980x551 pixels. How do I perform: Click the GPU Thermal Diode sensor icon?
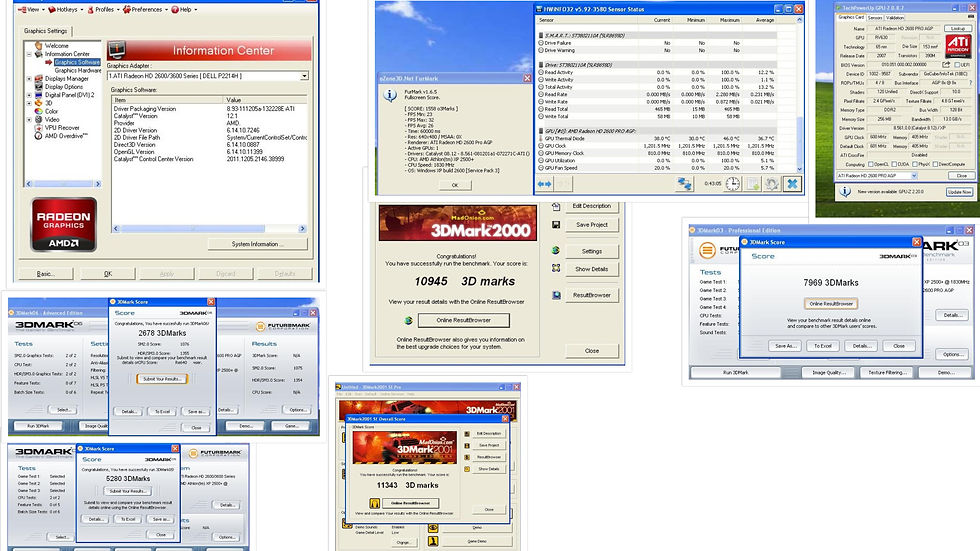coord(541,139)
